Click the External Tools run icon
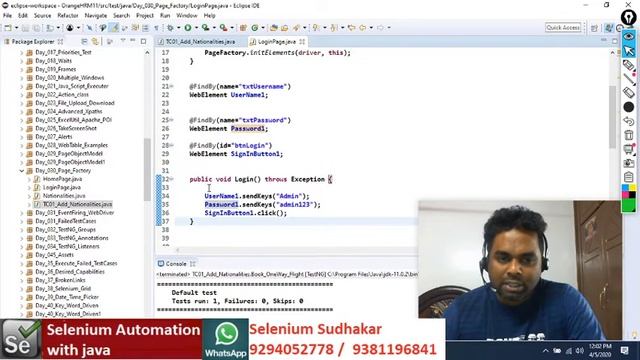The height and width of the screenshot is (360, 640). [x=223, y=28]
